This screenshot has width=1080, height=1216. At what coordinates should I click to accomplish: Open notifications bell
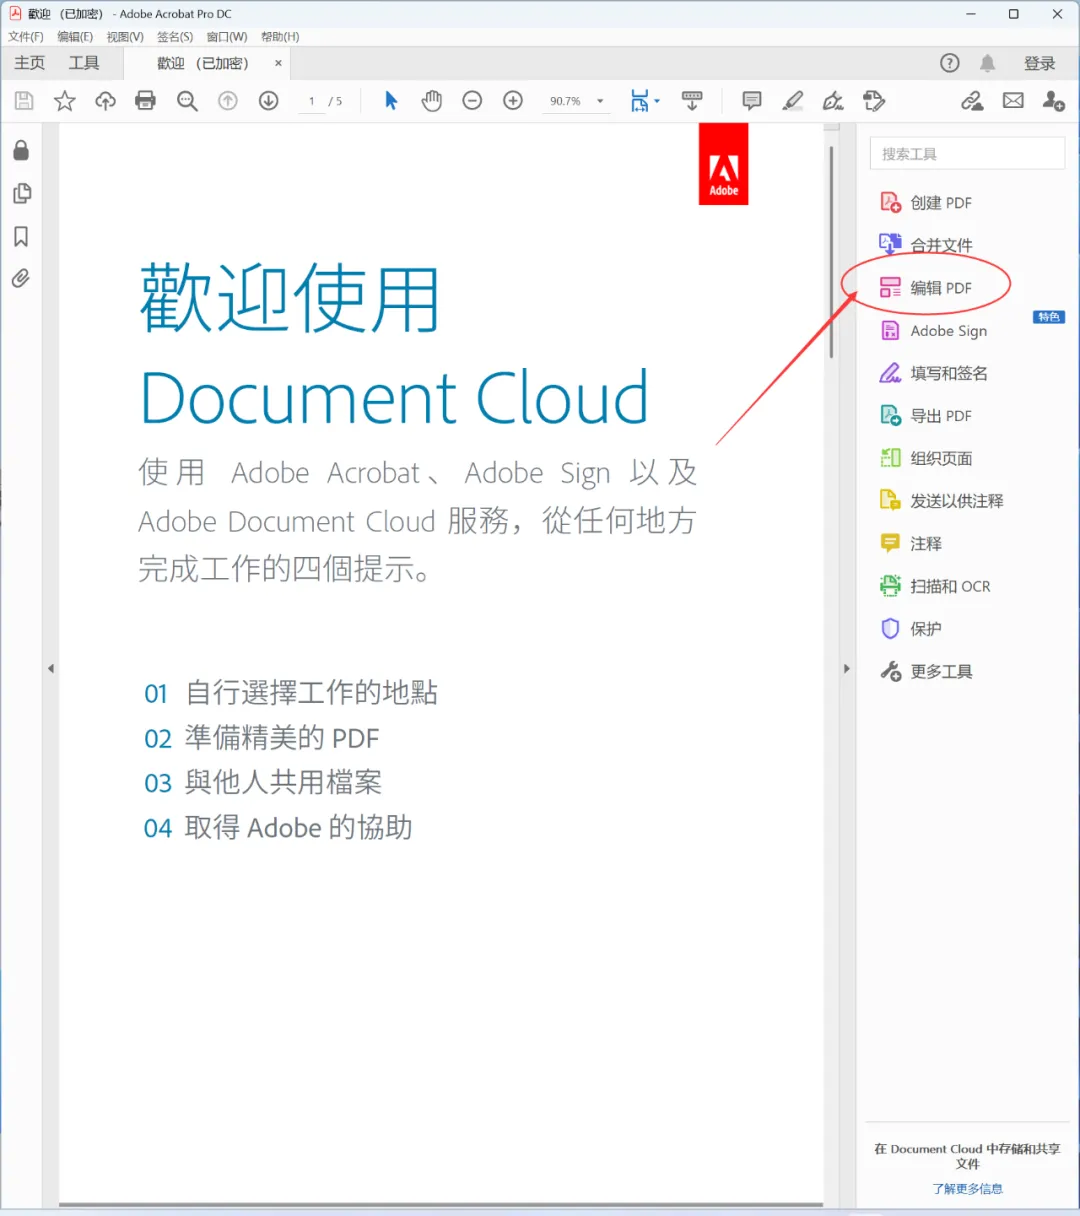(988, 63)
